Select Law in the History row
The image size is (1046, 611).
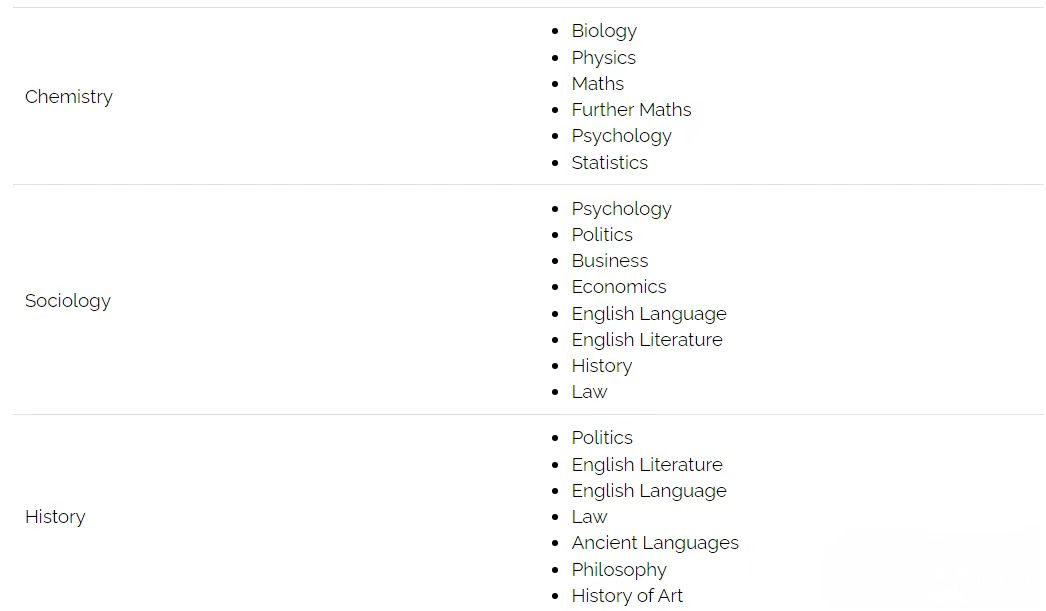[x=589, y=517]
